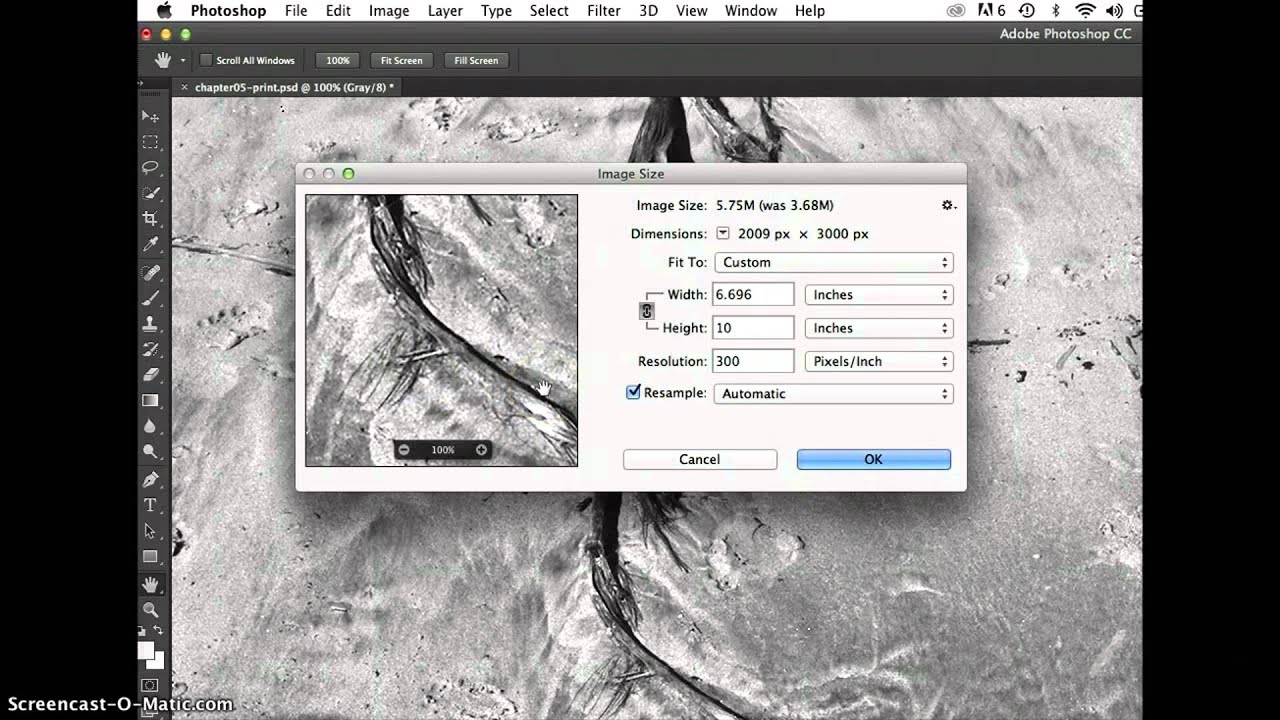Select the Blur tool

pos(151,426)
